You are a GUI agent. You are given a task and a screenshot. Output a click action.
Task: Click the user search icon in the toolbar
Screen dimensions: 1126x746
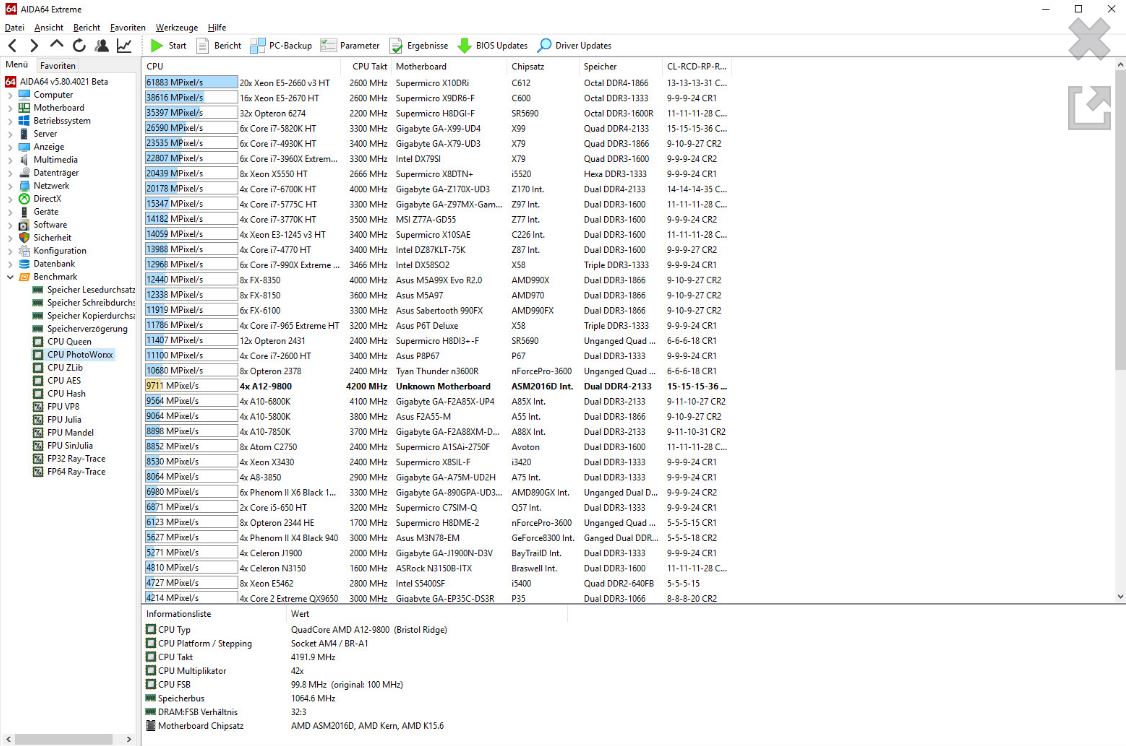click(x=101, y=45)
